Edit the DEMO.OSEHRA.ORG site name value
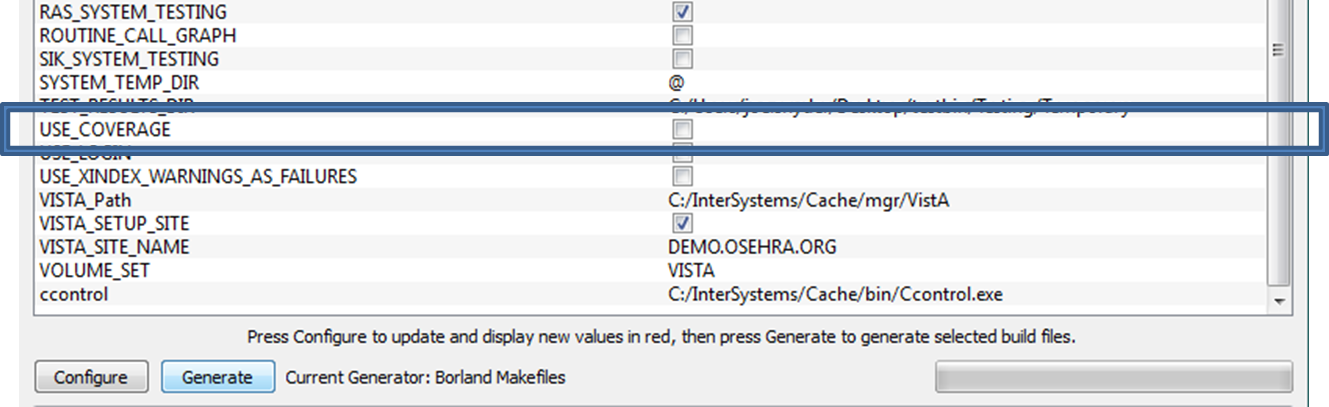The image size is (1329, 407). click(x=752, y=247)
